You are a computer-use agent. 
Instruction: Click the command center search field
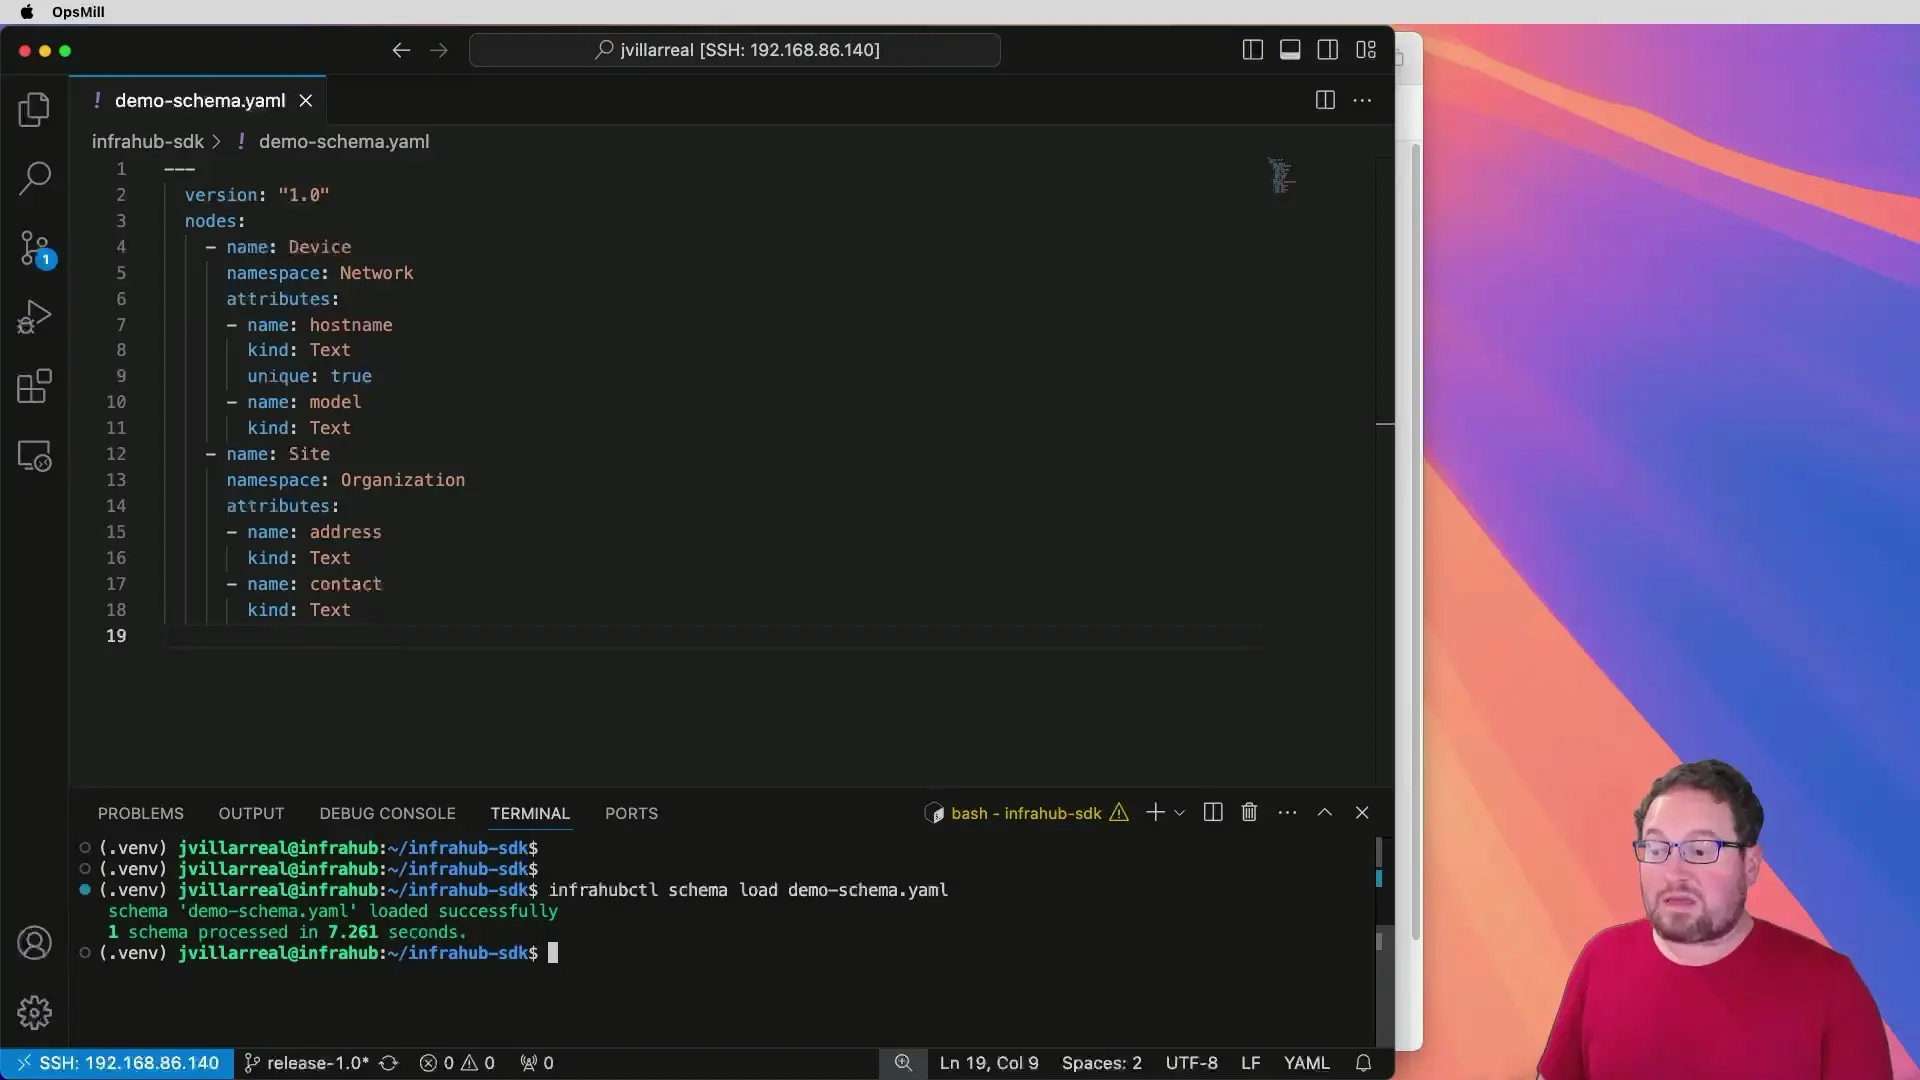[x=734, y=50]
